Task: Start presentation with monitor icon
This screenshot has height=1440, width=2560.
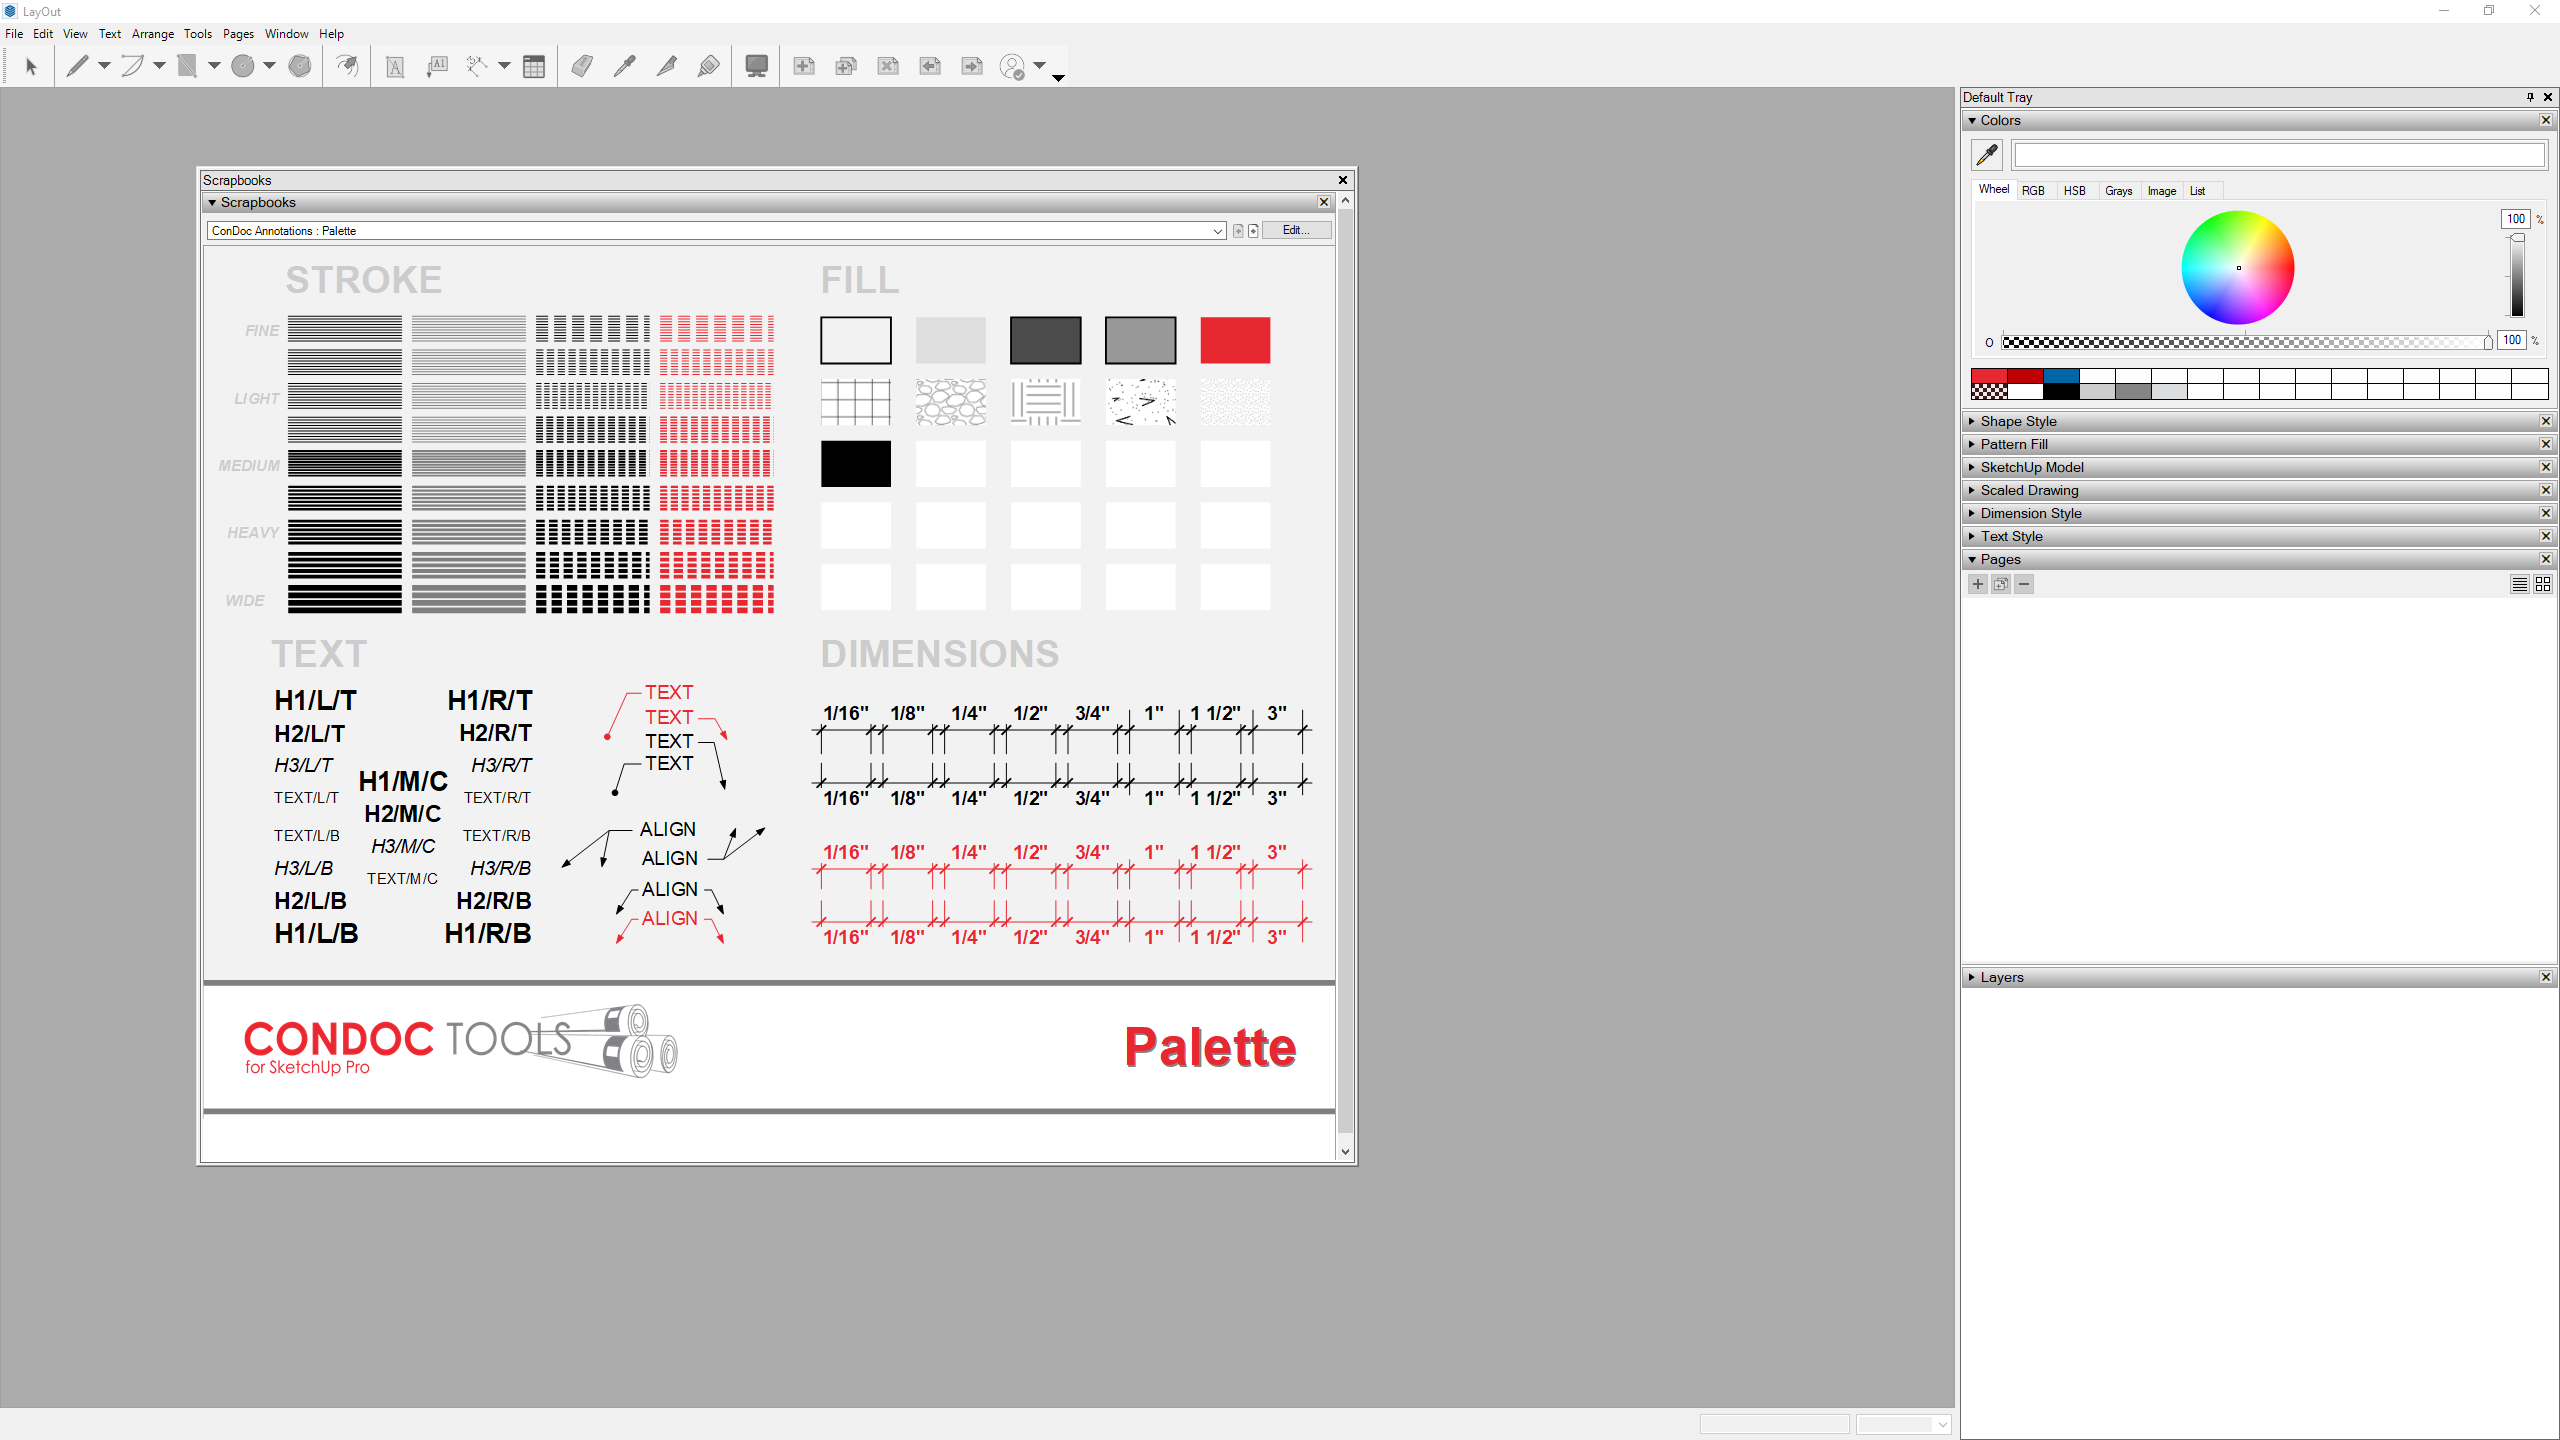Action: pos(757,67)
